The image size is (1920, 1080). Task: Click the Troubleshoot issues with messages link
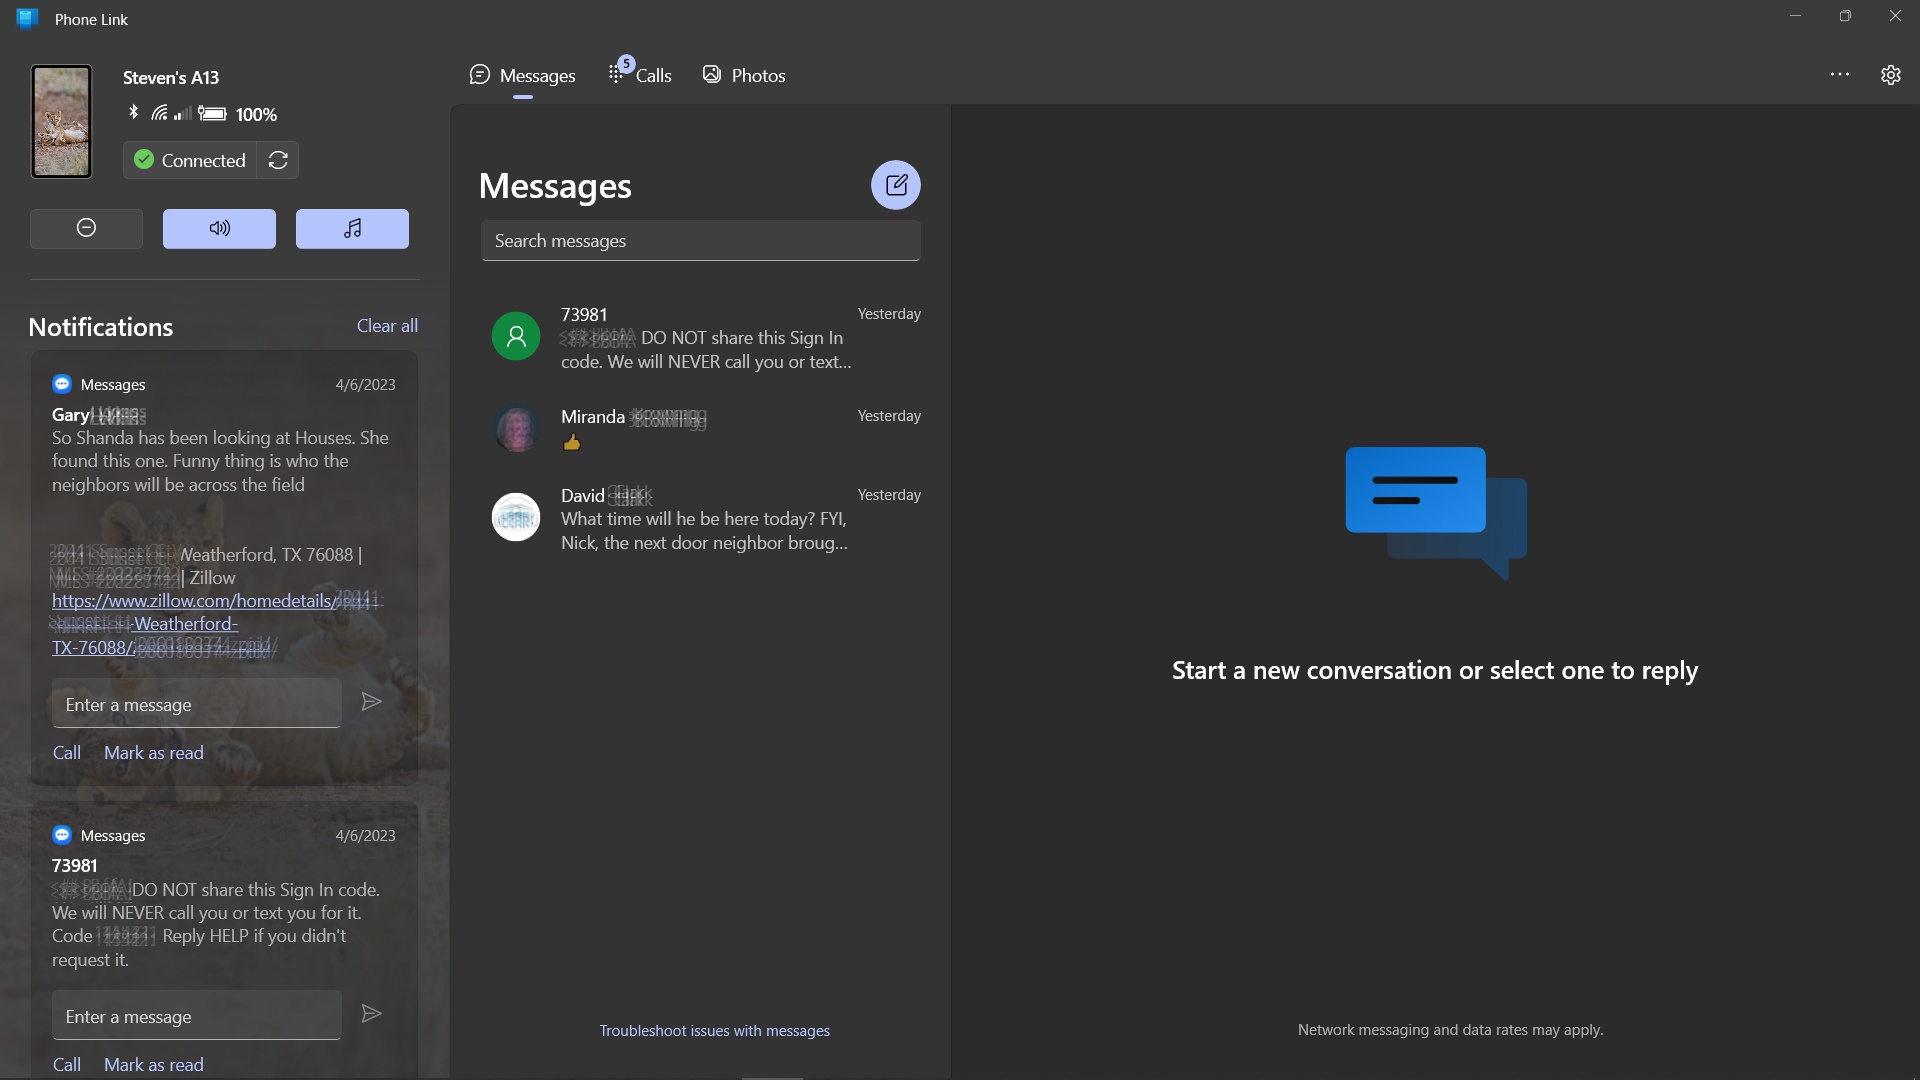pyautogui.click(x=713, y=1030)
